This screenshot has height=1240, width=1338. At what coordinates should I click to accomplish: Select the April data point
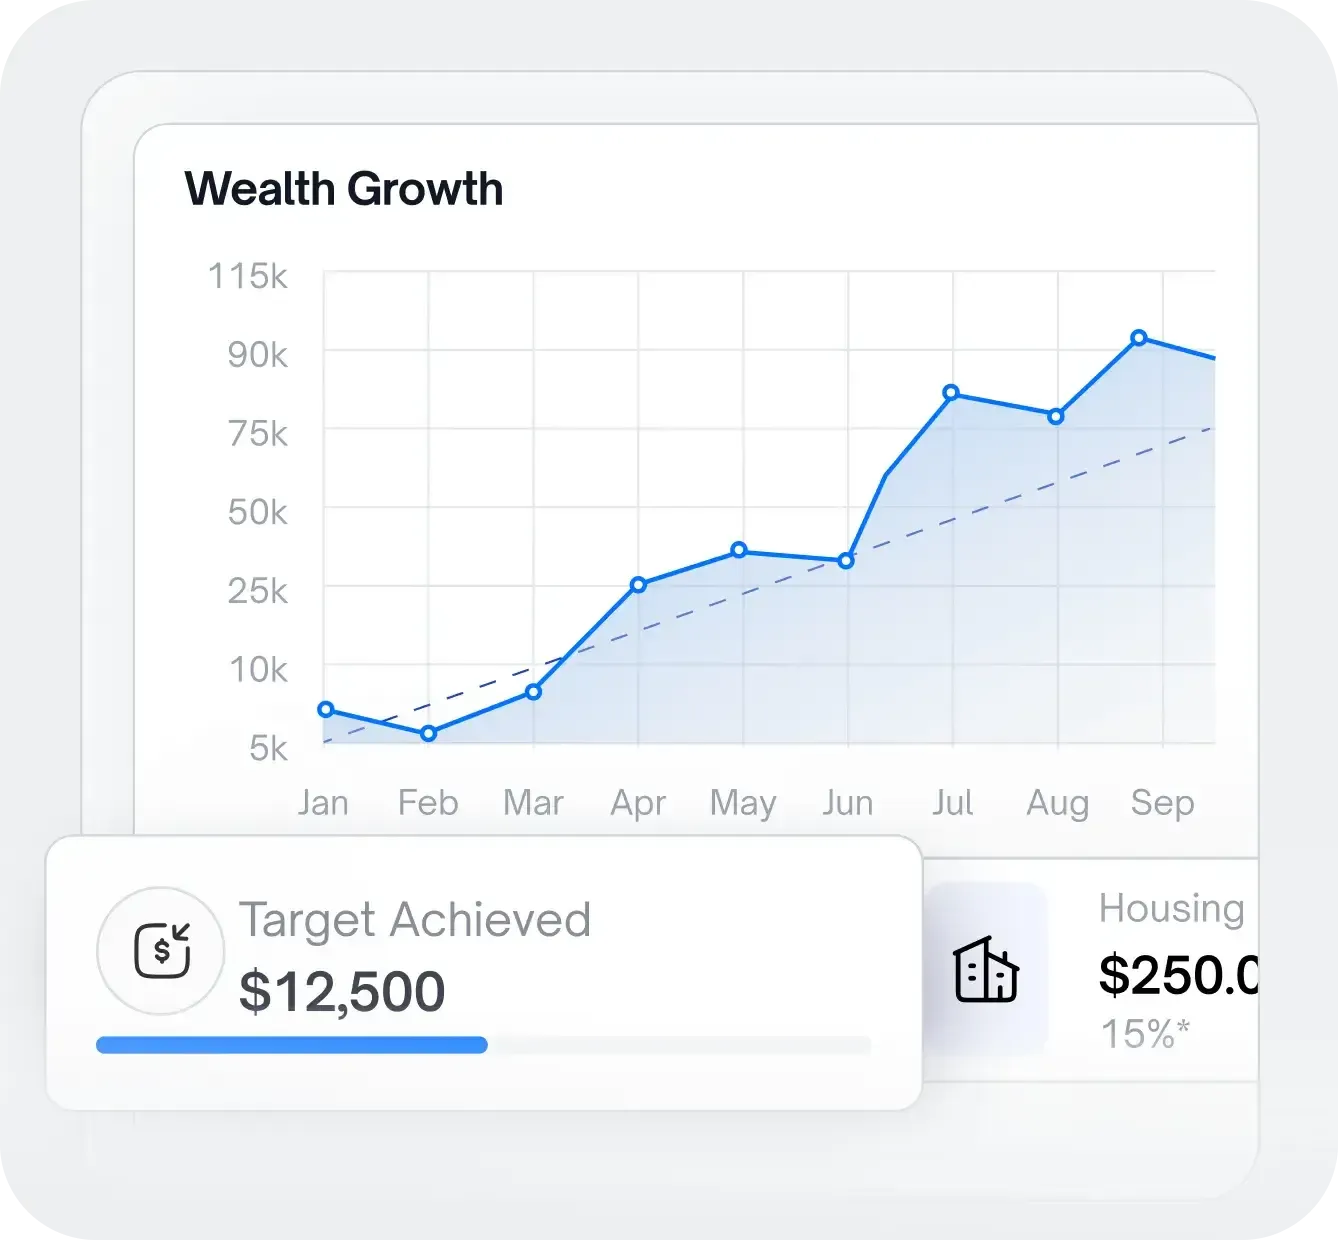(638, 584)
